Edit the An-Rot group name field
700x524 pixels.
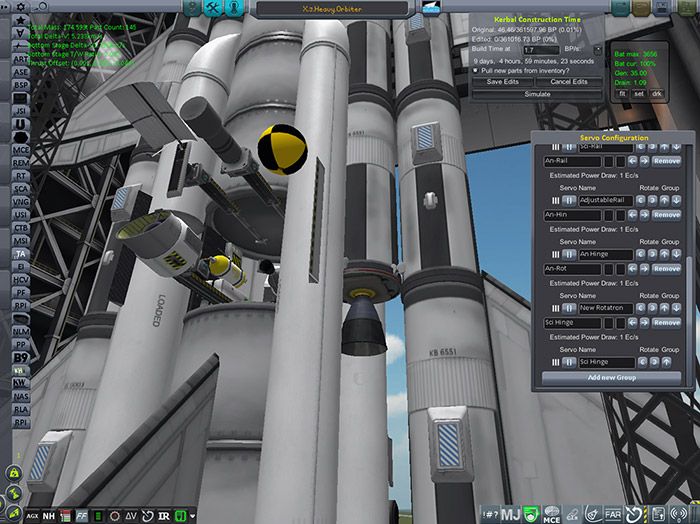572,269
